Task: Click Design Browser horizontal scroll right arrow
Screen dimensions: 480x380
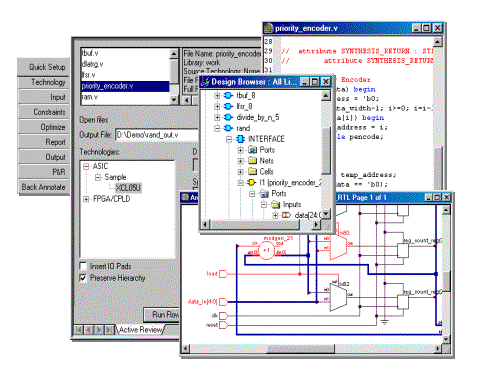Action: coord(316,225)
